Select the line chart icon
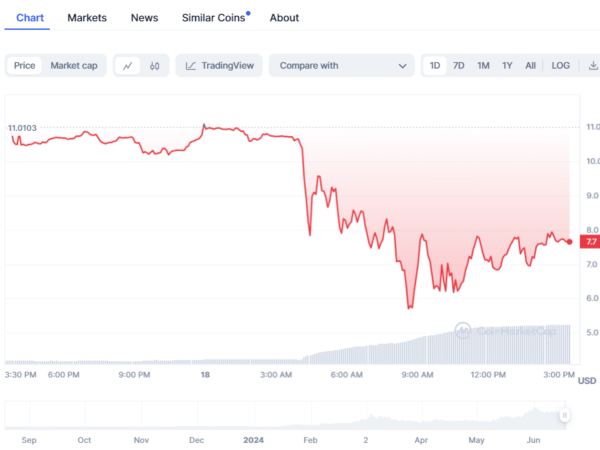The height and width of the screenshot is (450, 600). (x=128, y=66)
